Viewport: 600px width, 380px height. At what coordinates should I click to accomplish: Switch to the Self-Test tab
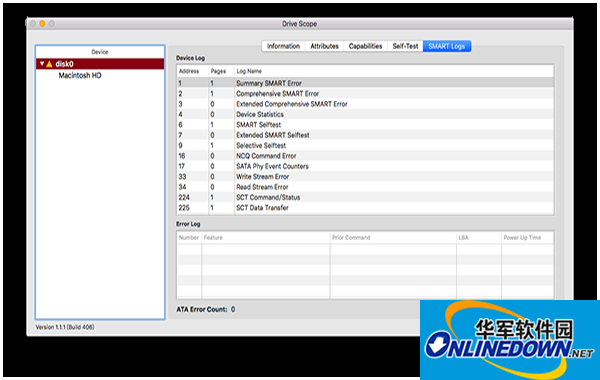(x=405, y=46)
